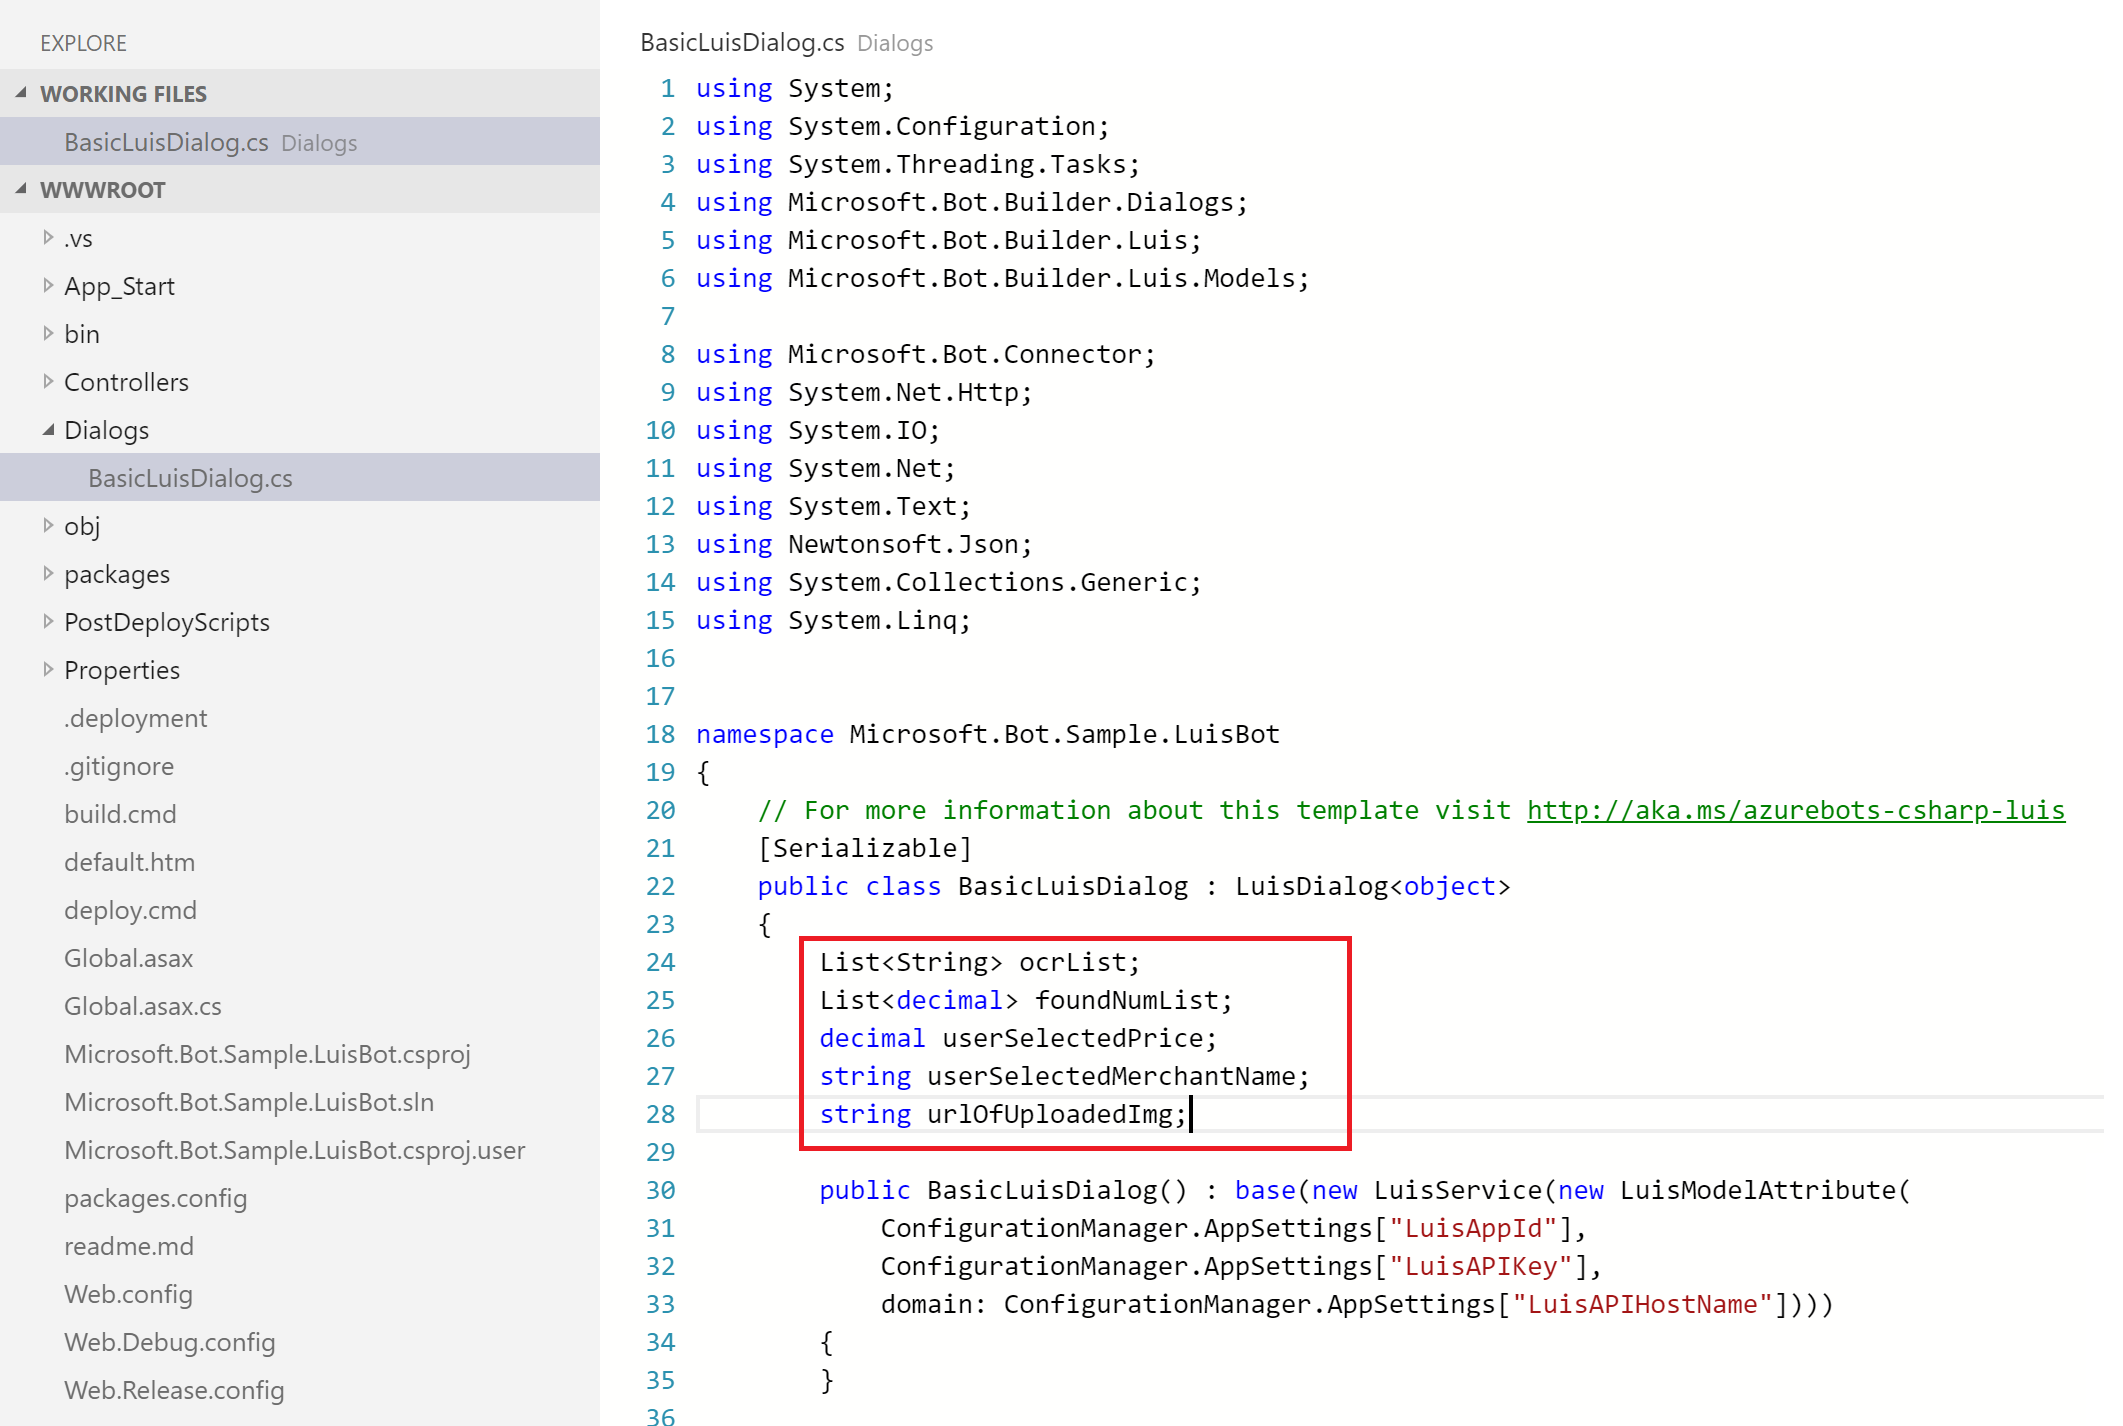This screenshot has height=1426, width=2123.
Task: Open Web.config file
Action: pos(129,1294)
